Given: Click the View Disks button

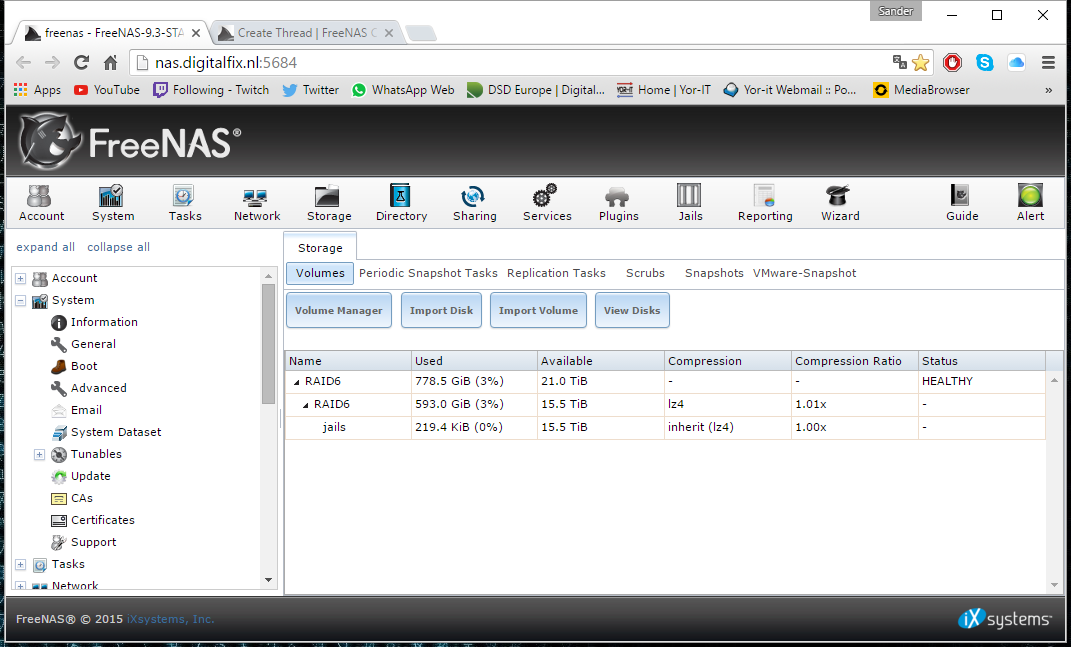Looking at the screenshot, I should click(x=632, y=310).
